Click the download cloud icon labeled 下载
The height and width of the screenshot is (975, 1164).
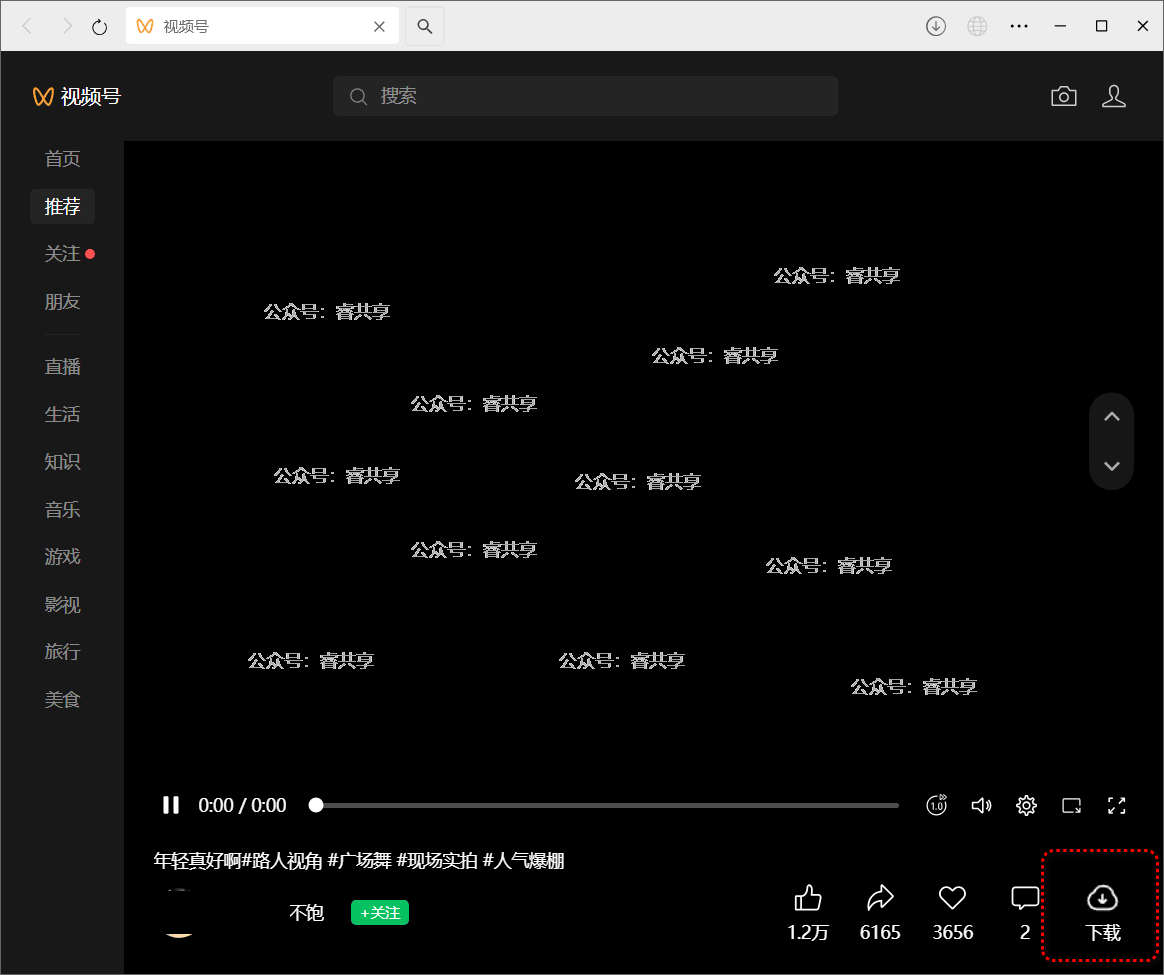[1102, 899]
